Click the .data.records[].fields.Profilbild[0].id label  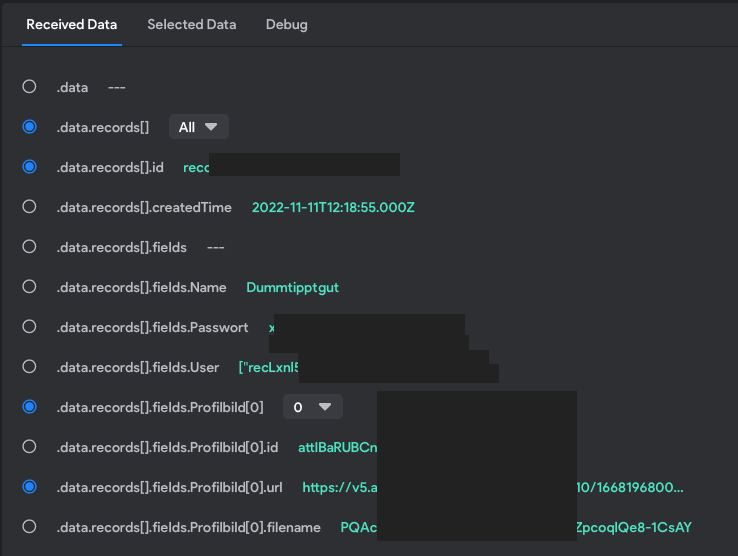pos(167,448)
